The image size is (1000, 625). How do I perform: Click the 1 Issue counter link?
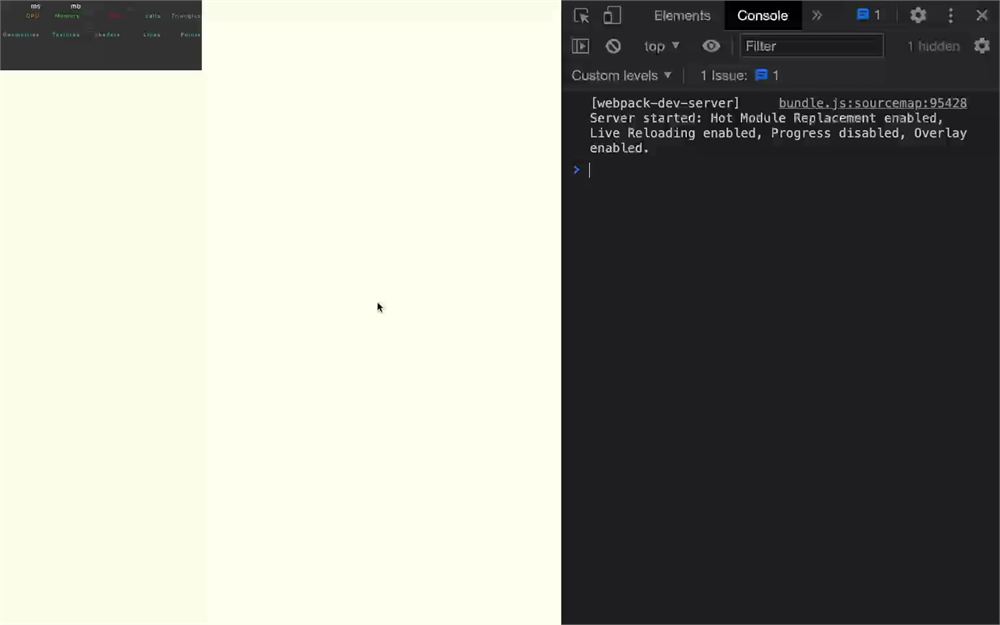click(739, 75)
